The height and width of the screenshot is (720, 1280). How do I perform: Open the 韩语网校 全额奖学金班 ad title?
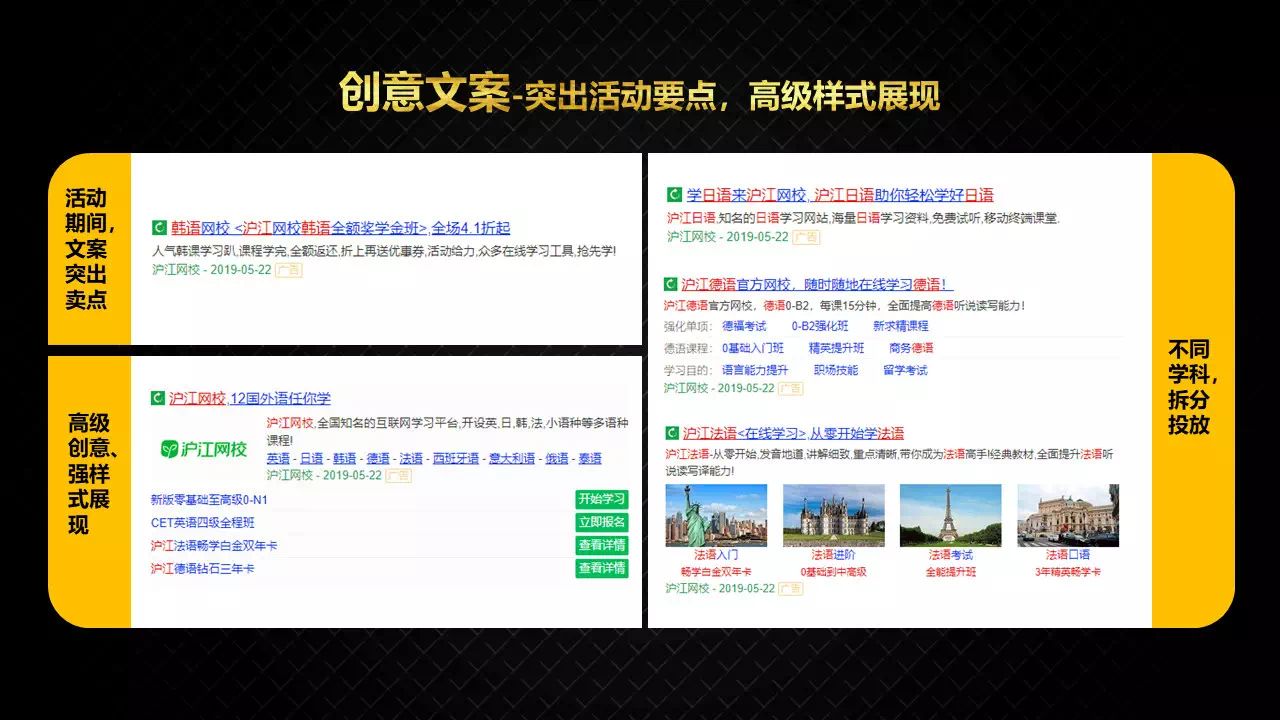pos(340,228)
